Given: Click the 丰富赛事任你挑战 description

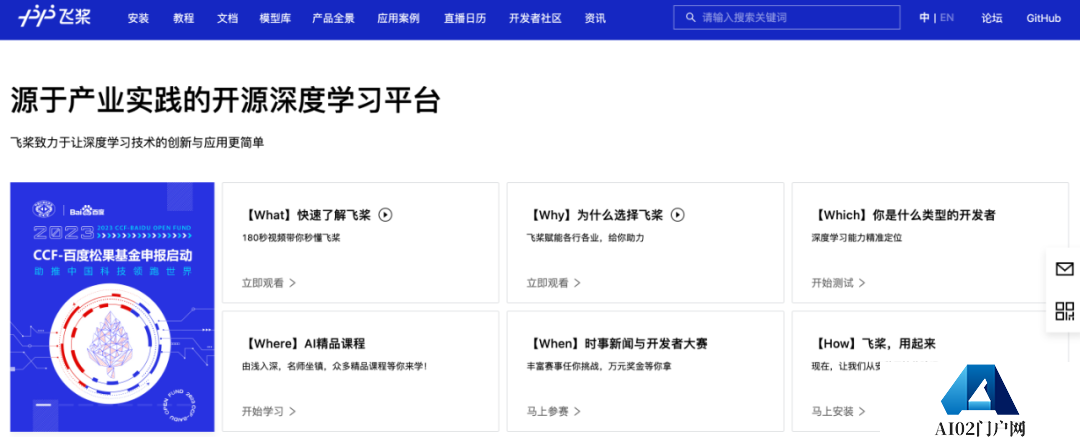Looking at the screenshot, I should pyautogui.click(x=599, y=367).
